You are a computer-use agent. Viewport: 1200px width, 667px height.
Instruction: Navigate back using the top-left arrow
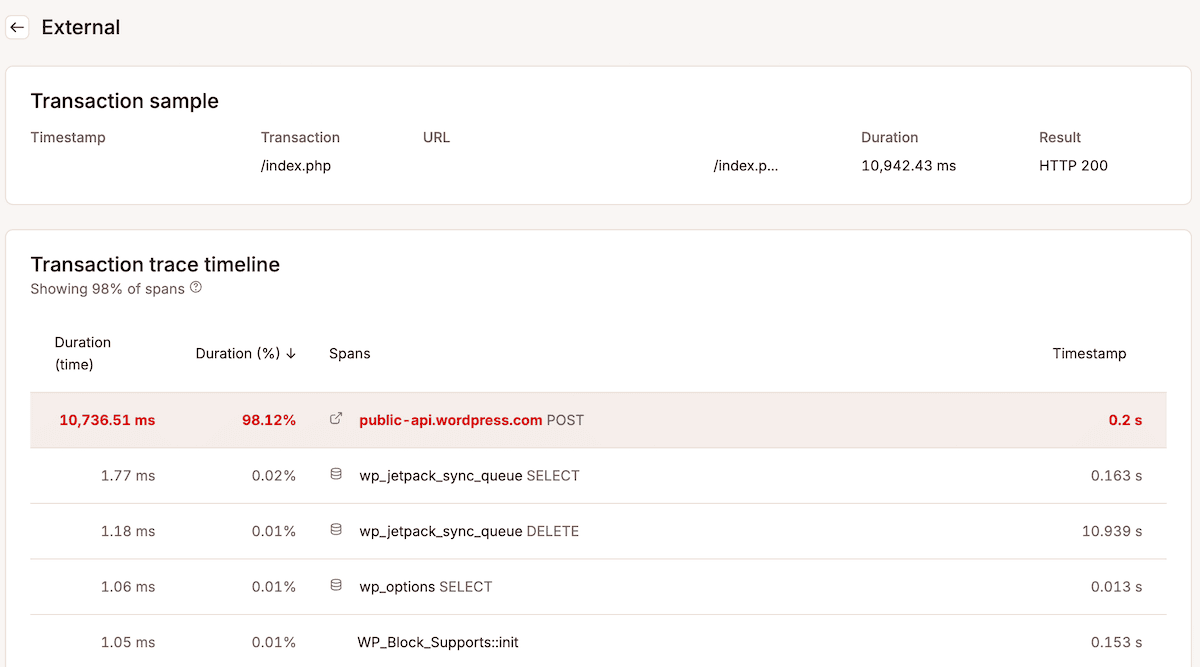coord(17,27)
